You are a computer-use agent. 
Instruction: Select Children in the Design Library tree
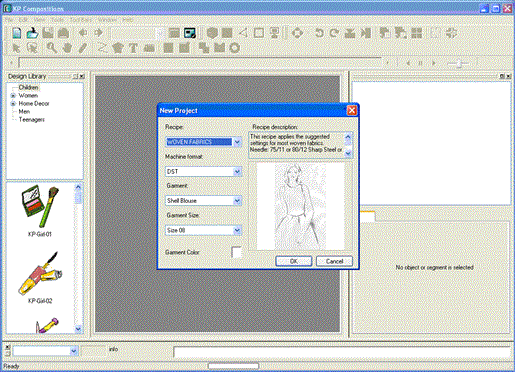coord(28,87)
